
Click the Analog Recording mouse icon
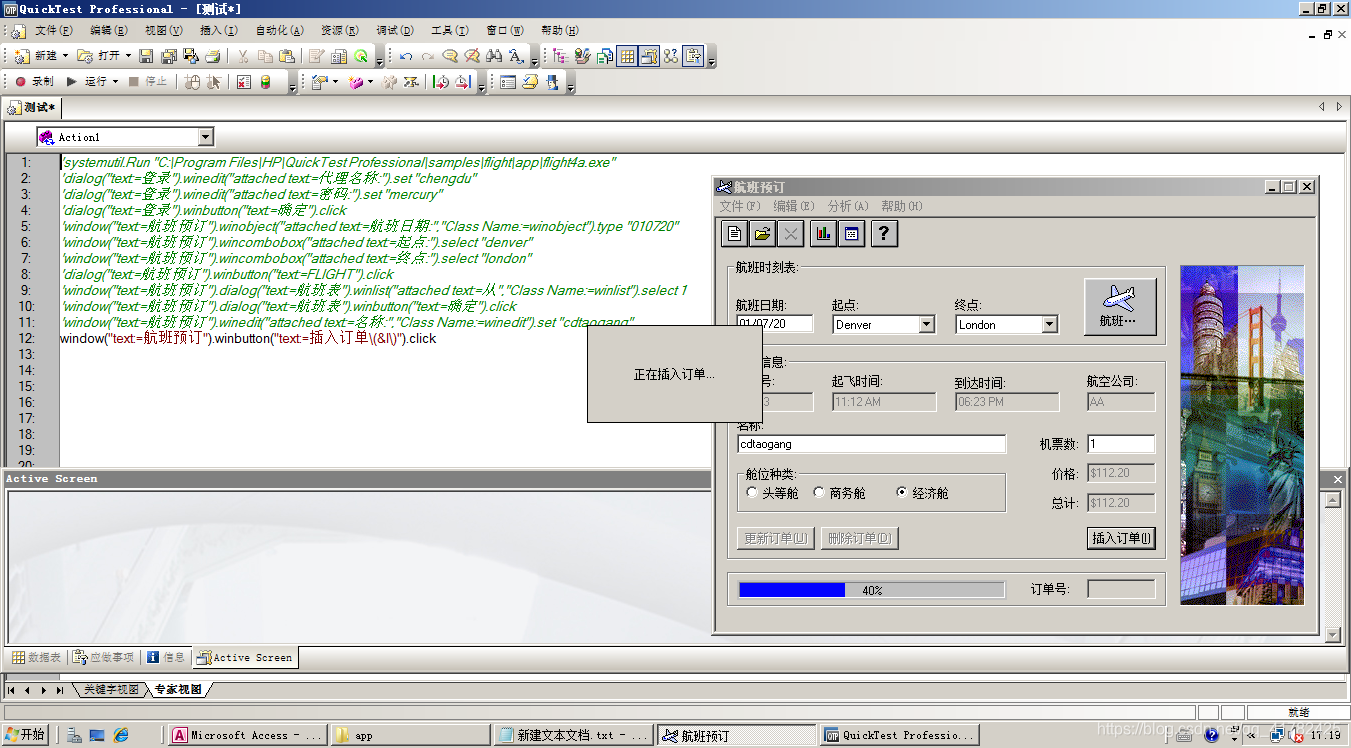[x=192, y=81]
